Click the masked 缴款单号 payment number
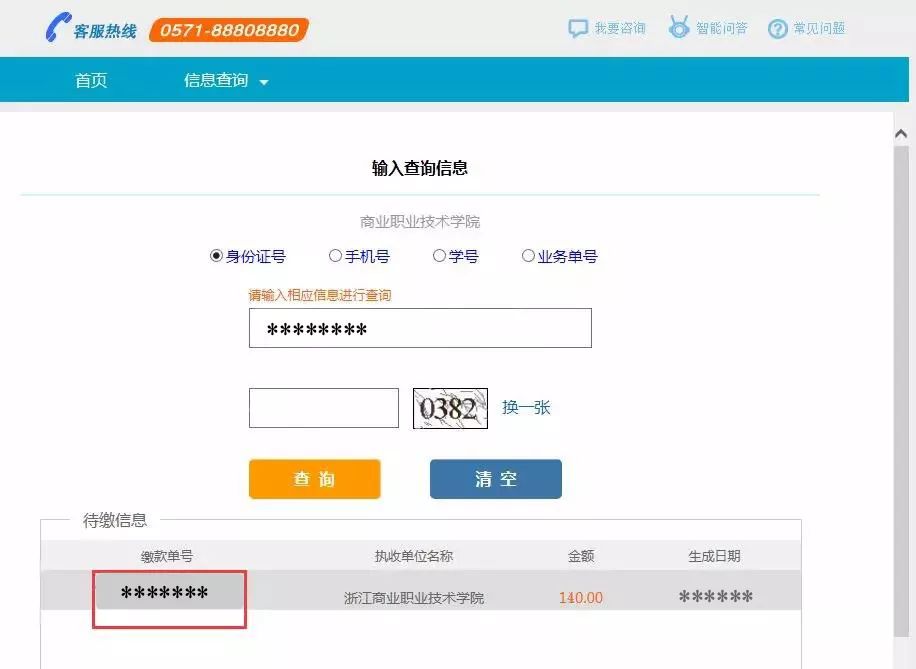This screenshot has width=916, height=669. (168, 593)
